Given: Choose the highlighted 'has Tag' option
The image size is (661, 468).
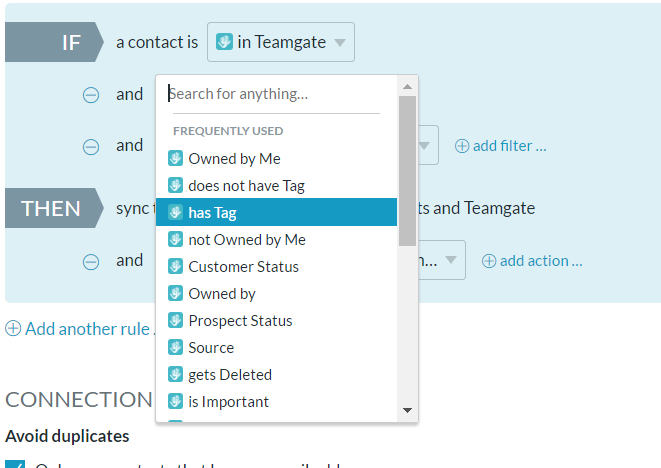Looking at the screenshot, I should click(277, 212).
